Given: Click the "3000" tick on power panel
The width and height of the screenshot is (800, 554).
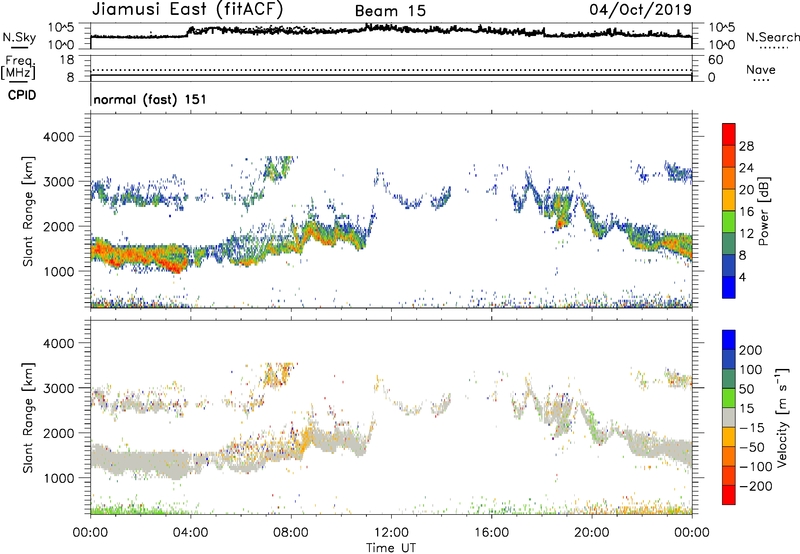Looking at the screenshot, I should (x=59, y=182).
